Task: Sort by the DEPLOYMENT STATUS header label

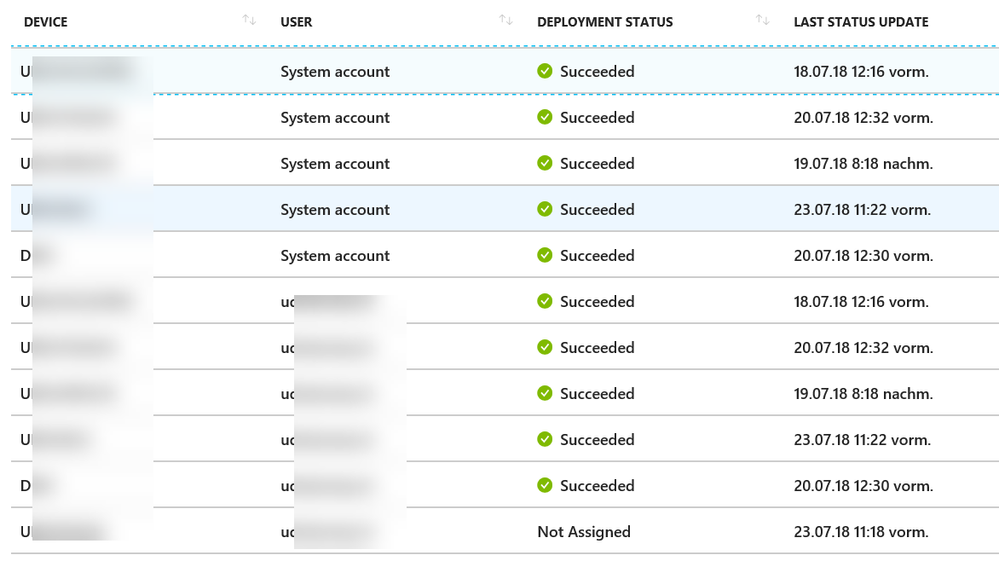Action: [604, 21]
